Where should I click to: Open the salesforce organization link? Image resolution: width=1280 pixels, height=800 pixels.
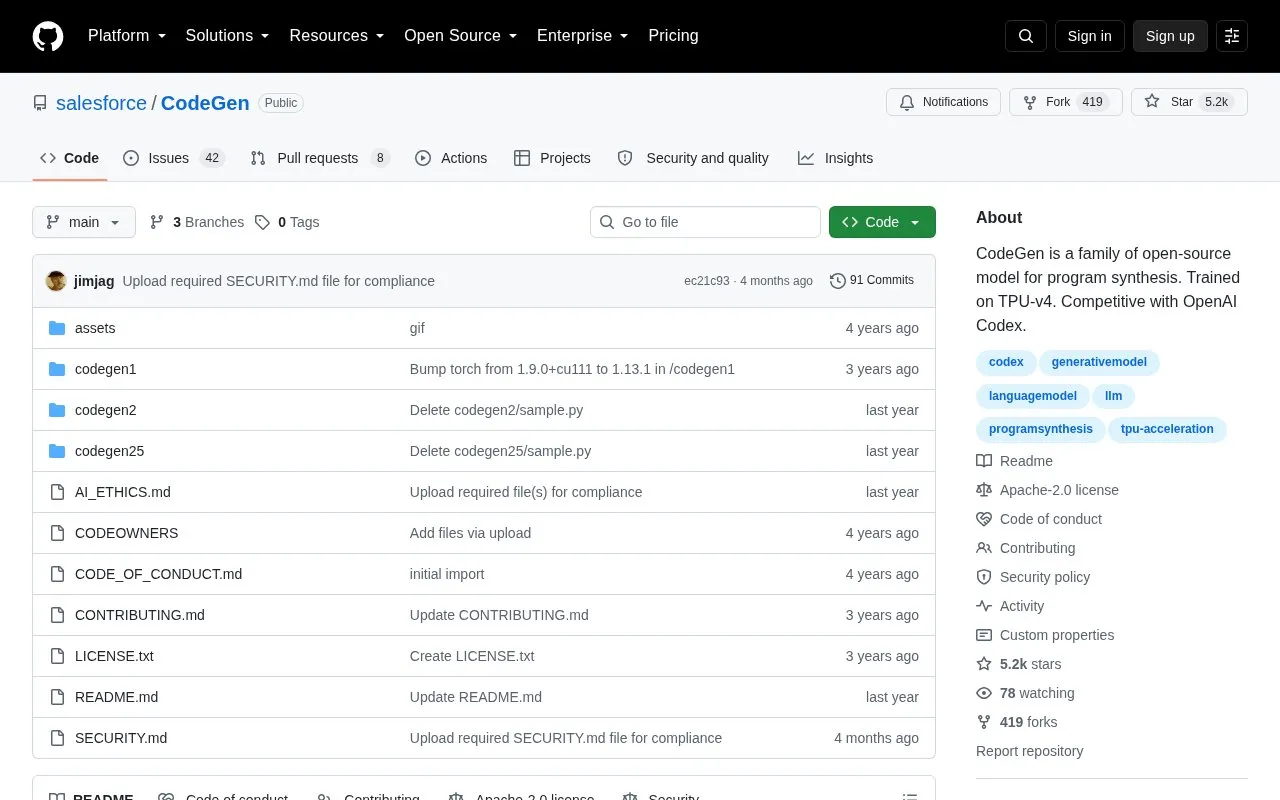click(x=101, y=103)
